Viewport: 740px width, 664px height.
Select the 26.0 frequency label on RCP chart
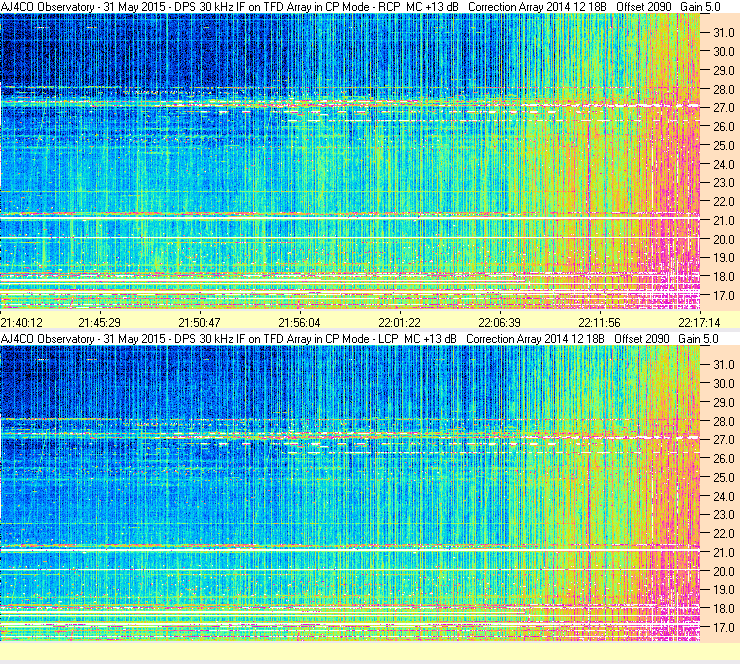pyautogui.click(x=723, y=127)
